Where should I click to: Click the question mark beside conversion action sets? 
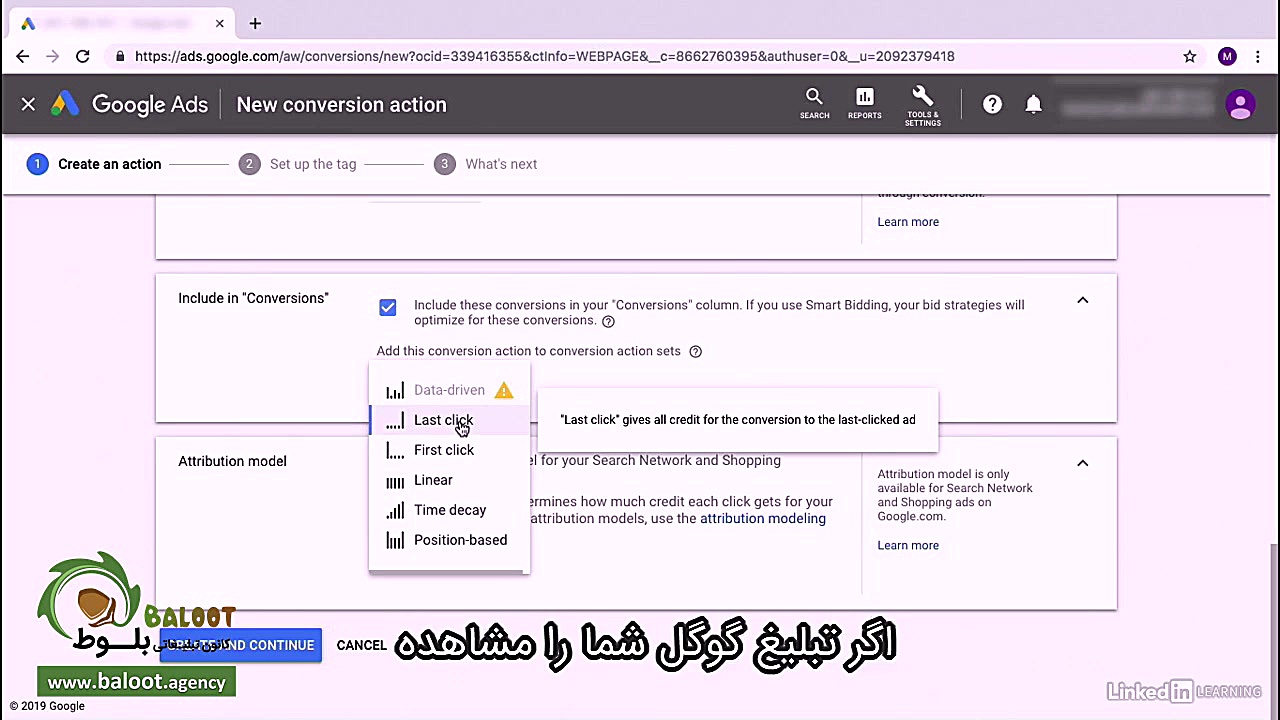click(x=695, y=351)
